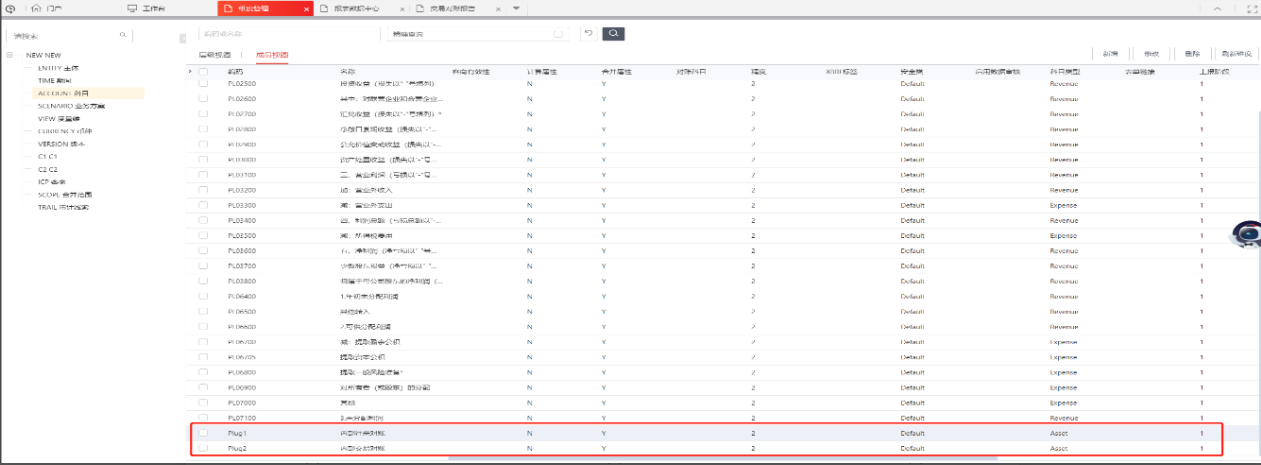Screen dimensions: 1261x465
Task: Click the dark search magnifier button
Action: [613, 34]
